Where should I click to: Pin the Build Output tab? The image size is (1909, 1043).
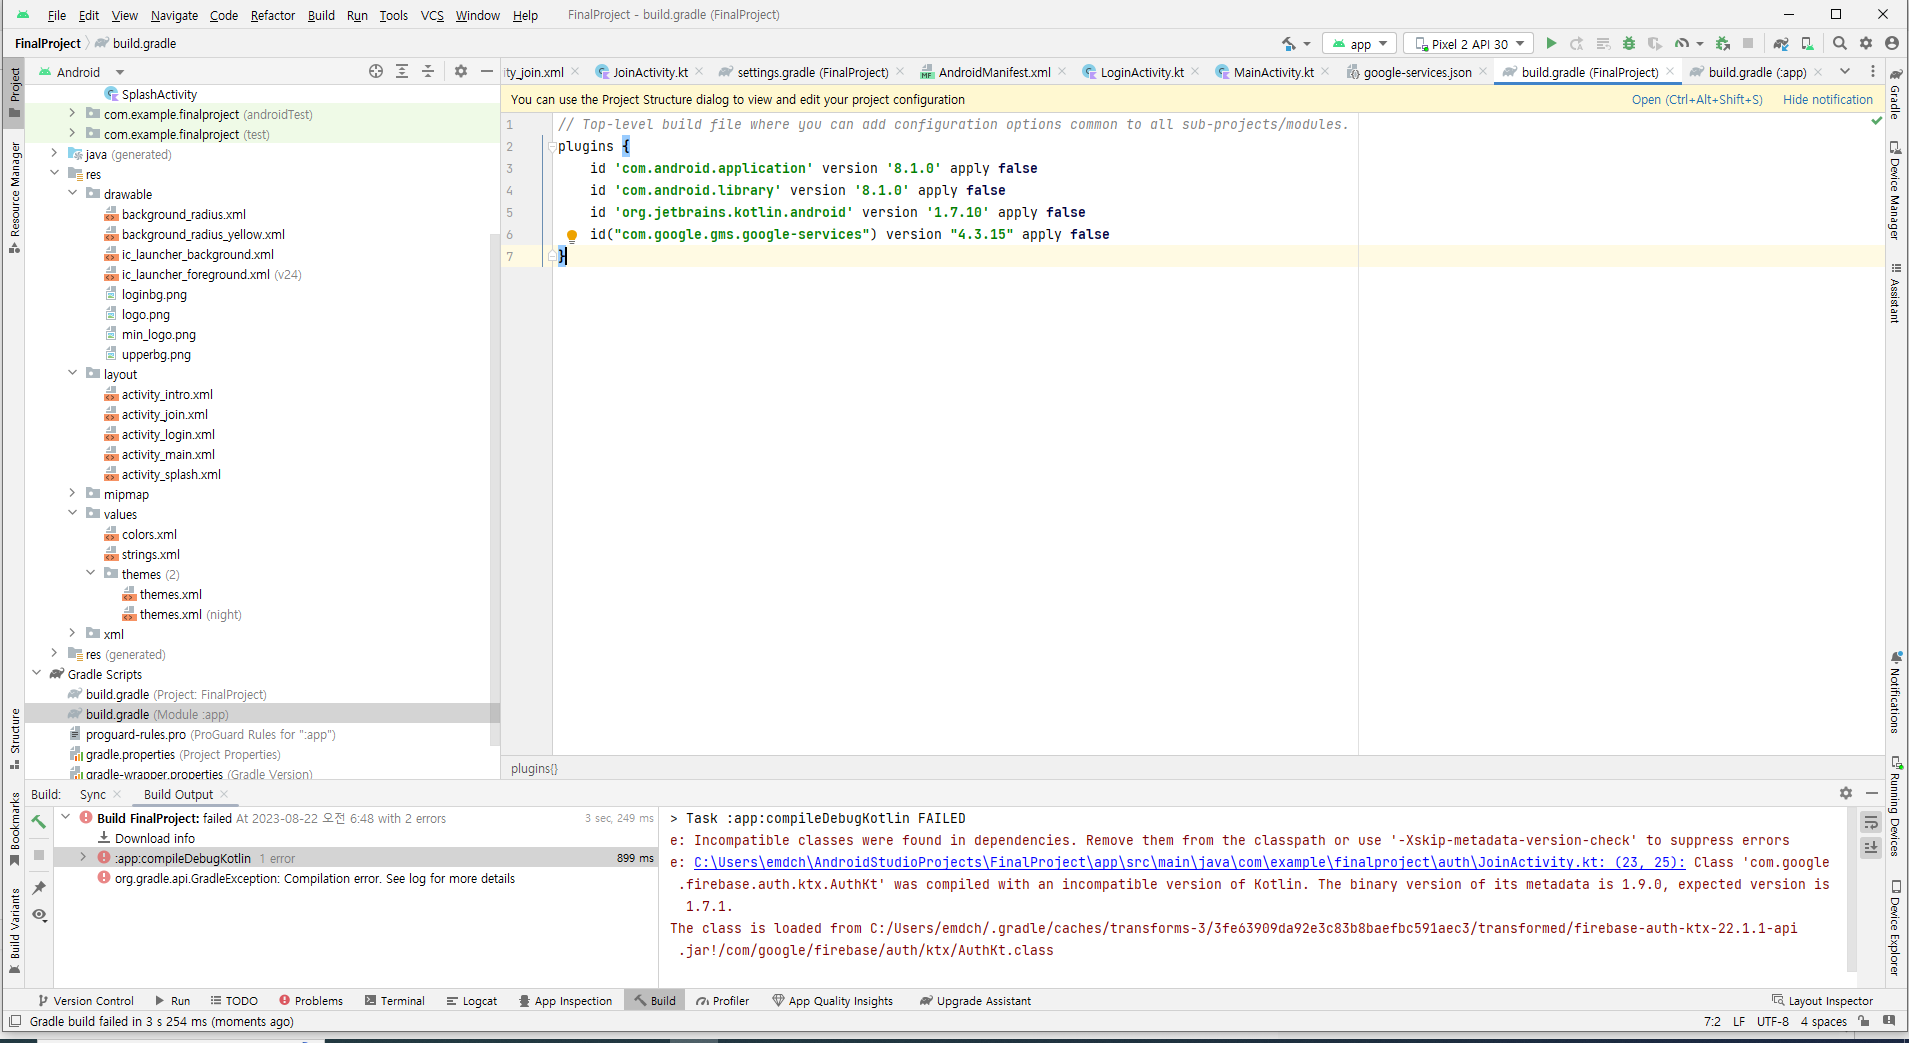tap(39, 888)
